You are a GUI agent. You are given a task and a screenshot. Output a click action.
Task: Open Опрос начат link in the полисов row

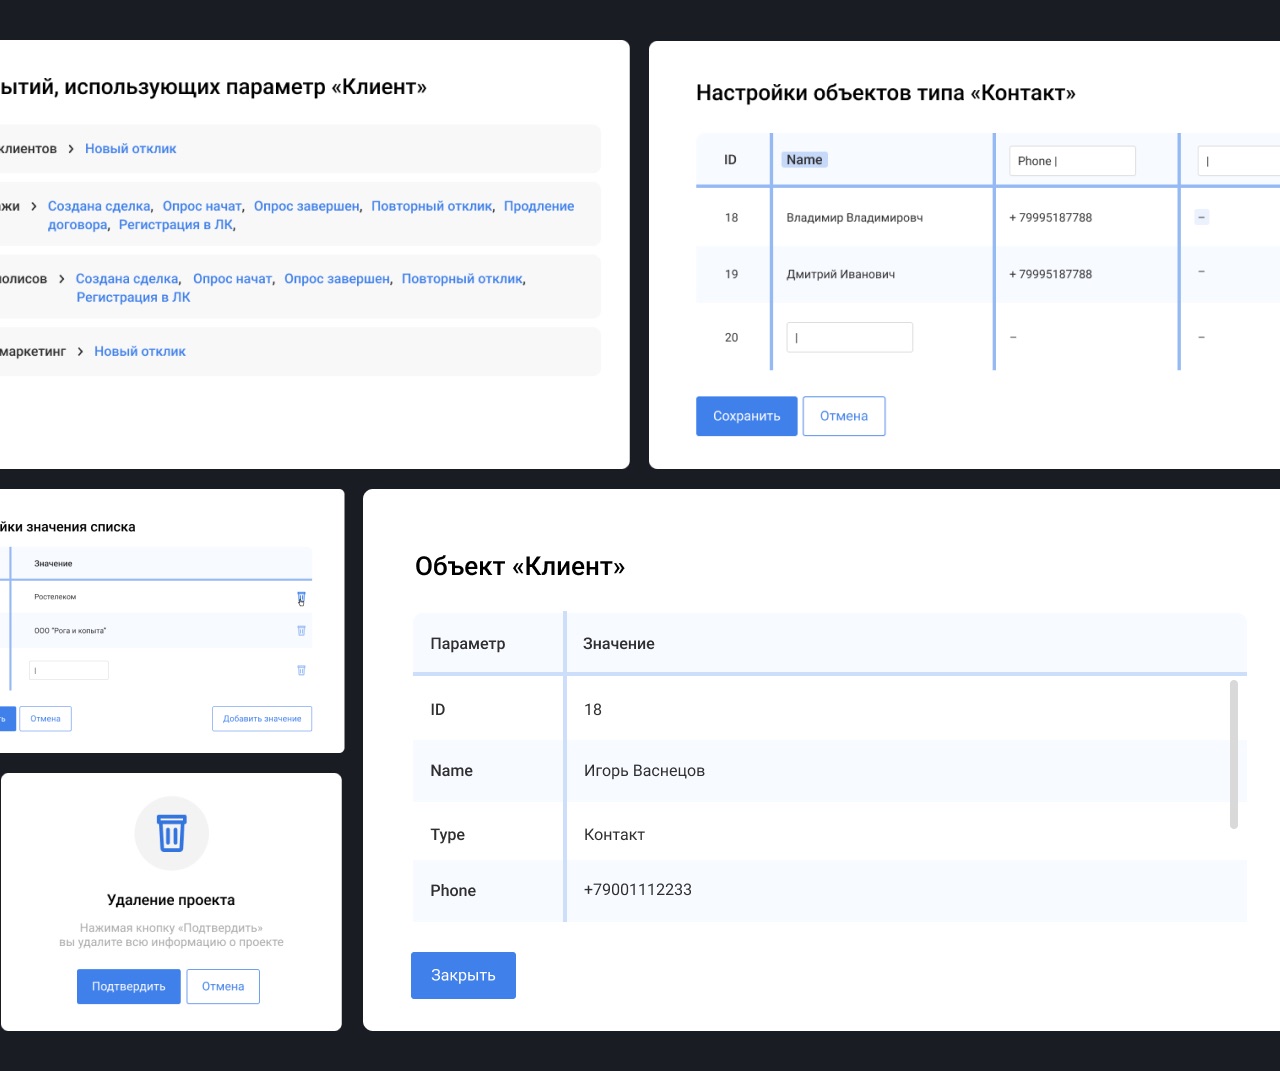tap(232, 279)
